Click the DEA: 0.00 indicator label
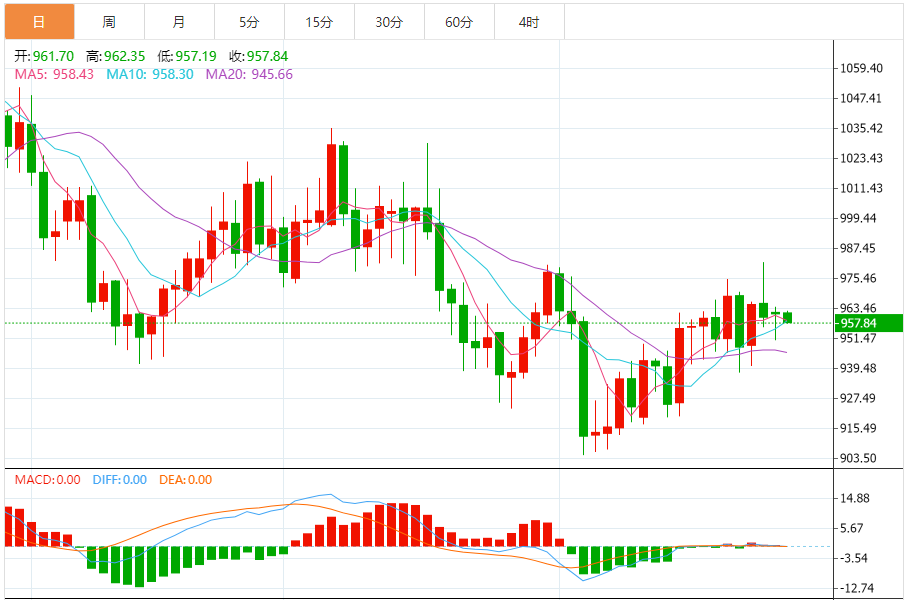 185,480
